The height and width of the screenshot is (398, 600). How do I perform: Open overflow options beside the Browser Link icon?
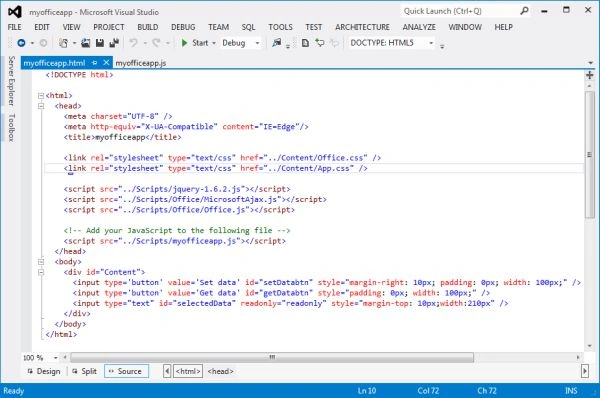pyautogui.click(x=288, y=46)
